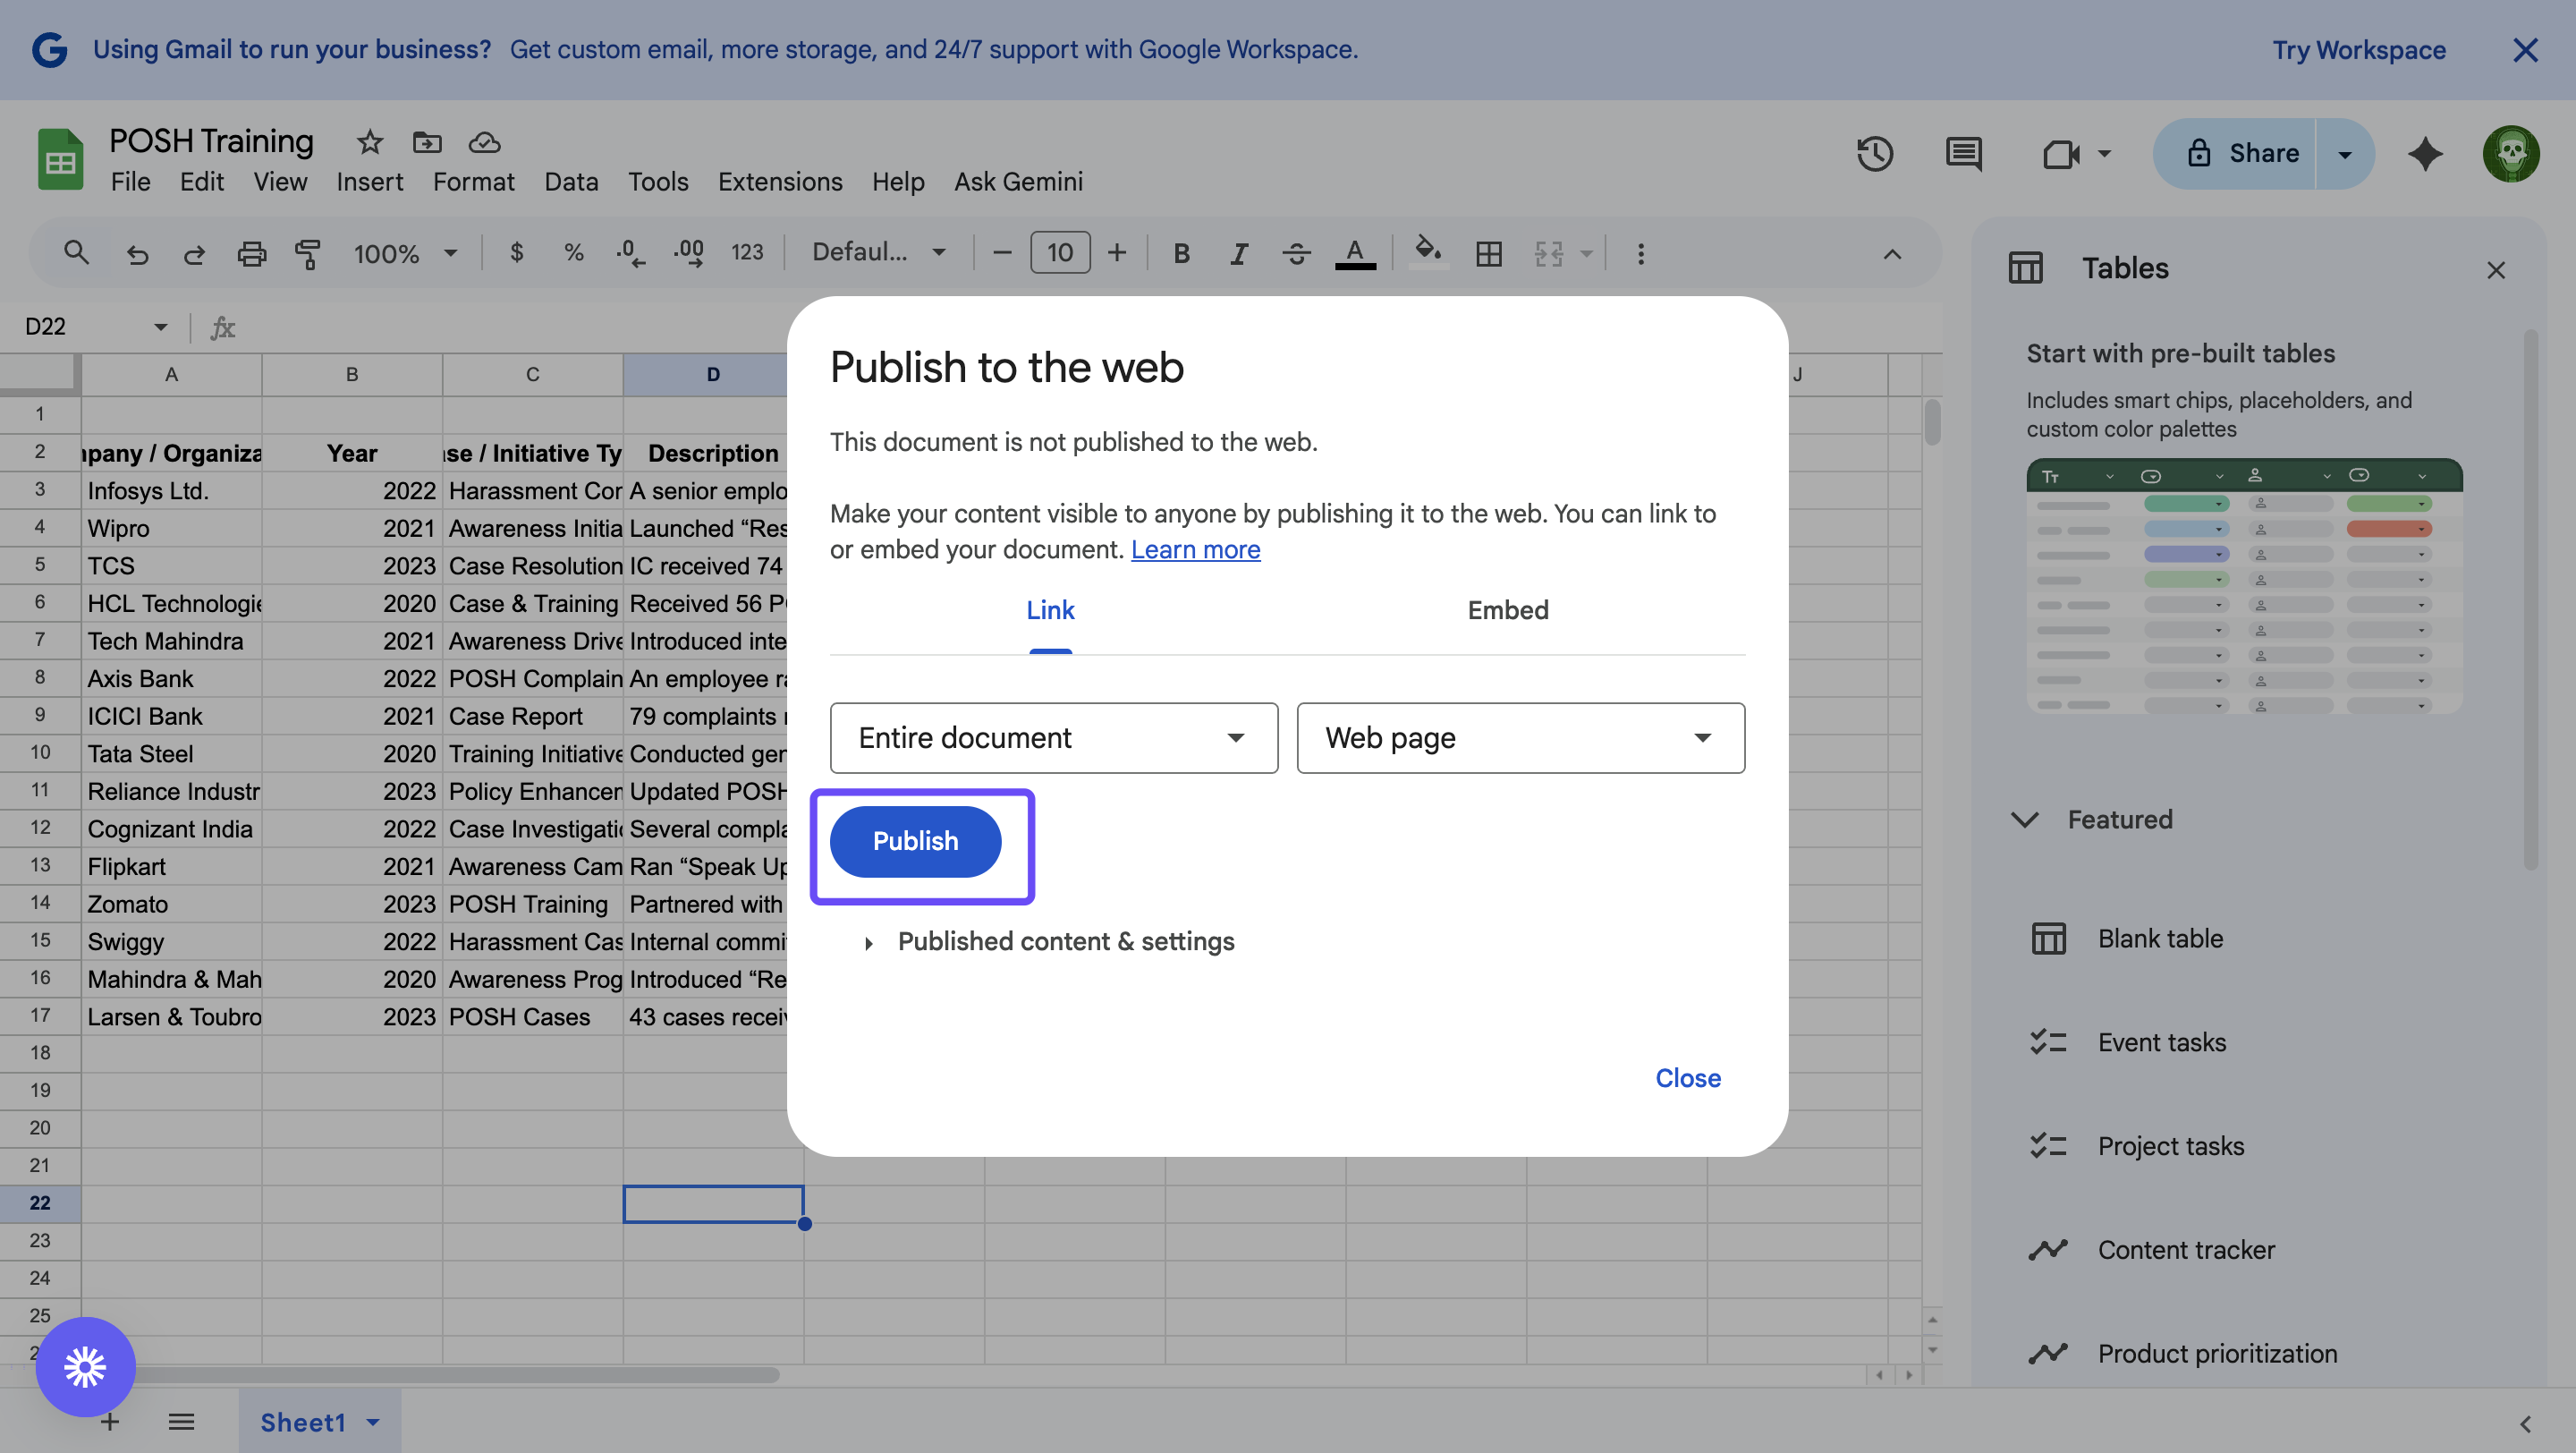2576x1453 pixels.
Task: Click the Gemini sparkle icon
Action: (2425, 153)
